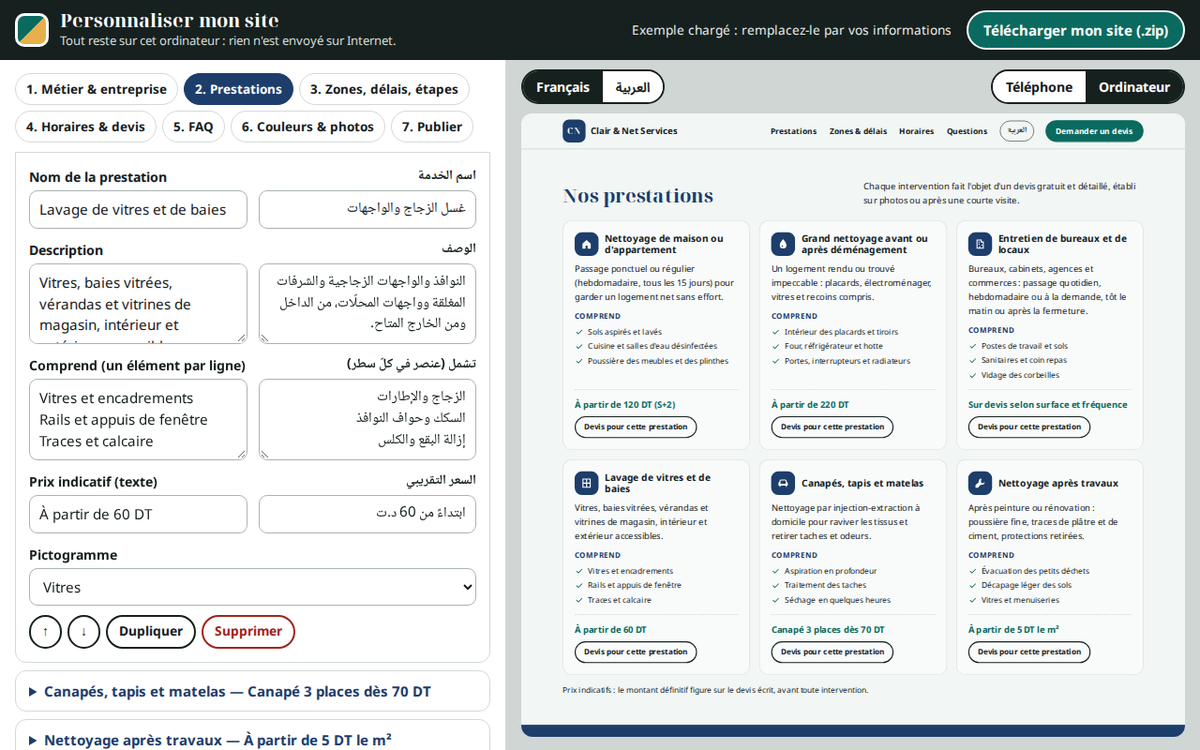This screenshot has height=750, width=1200.
Task: Switch preview to Français
Action: click(563, 87)
